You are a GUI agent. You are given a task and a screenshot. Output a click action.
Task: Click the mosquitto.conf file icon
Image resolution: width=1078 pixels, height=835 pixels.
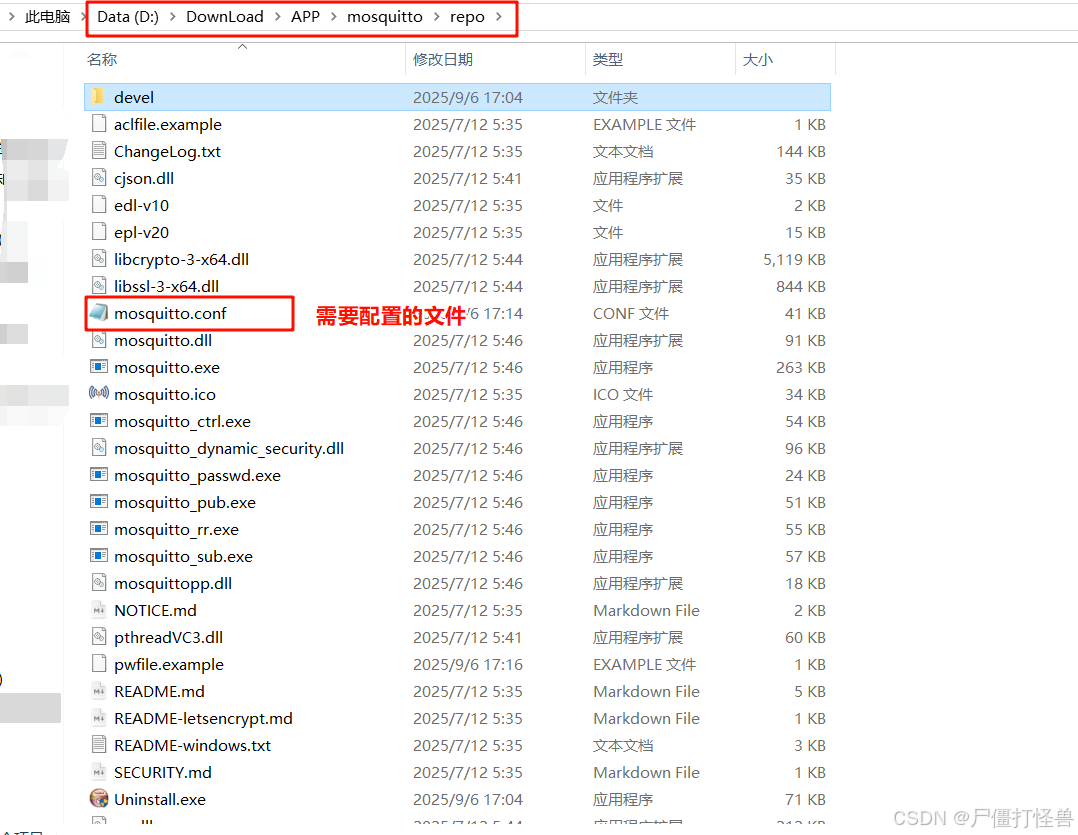(99, 313)
